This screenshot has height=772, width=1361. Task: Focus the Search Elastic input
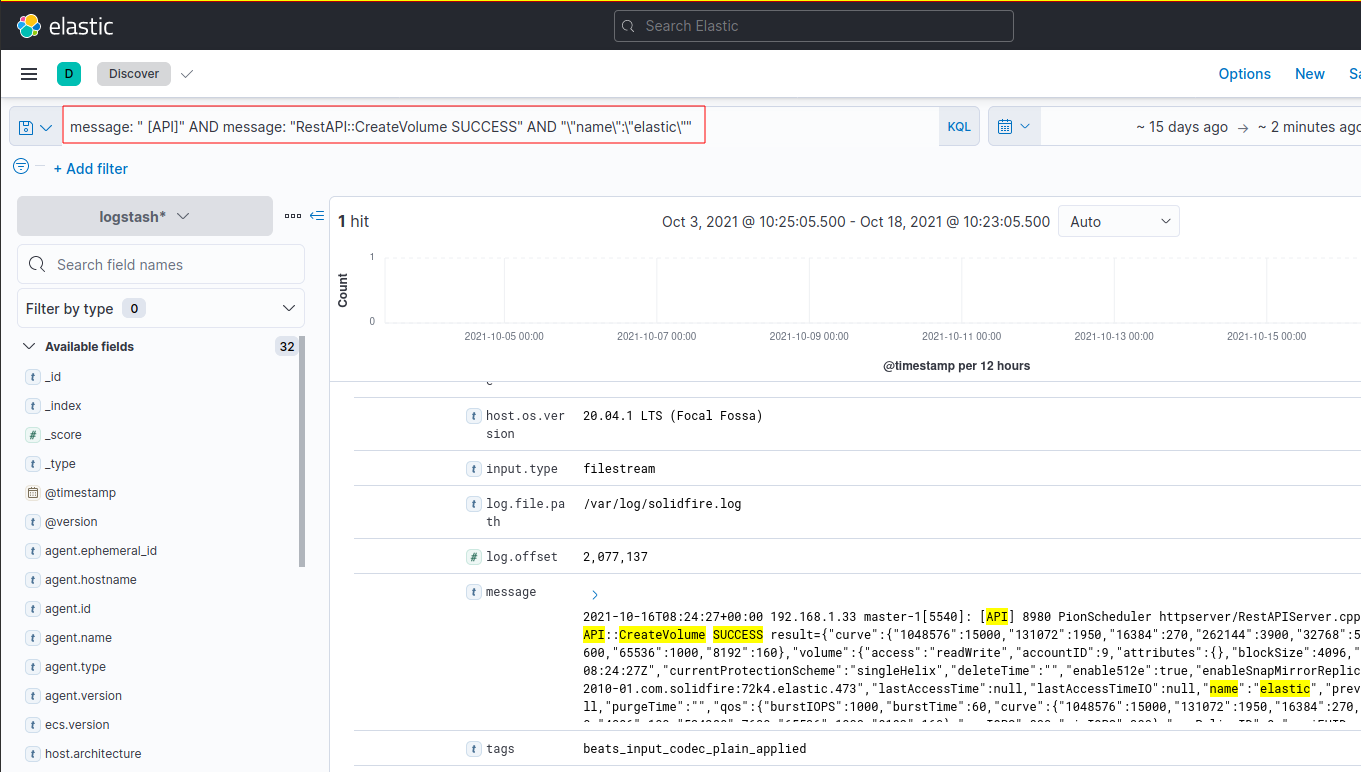coord(814,26)
